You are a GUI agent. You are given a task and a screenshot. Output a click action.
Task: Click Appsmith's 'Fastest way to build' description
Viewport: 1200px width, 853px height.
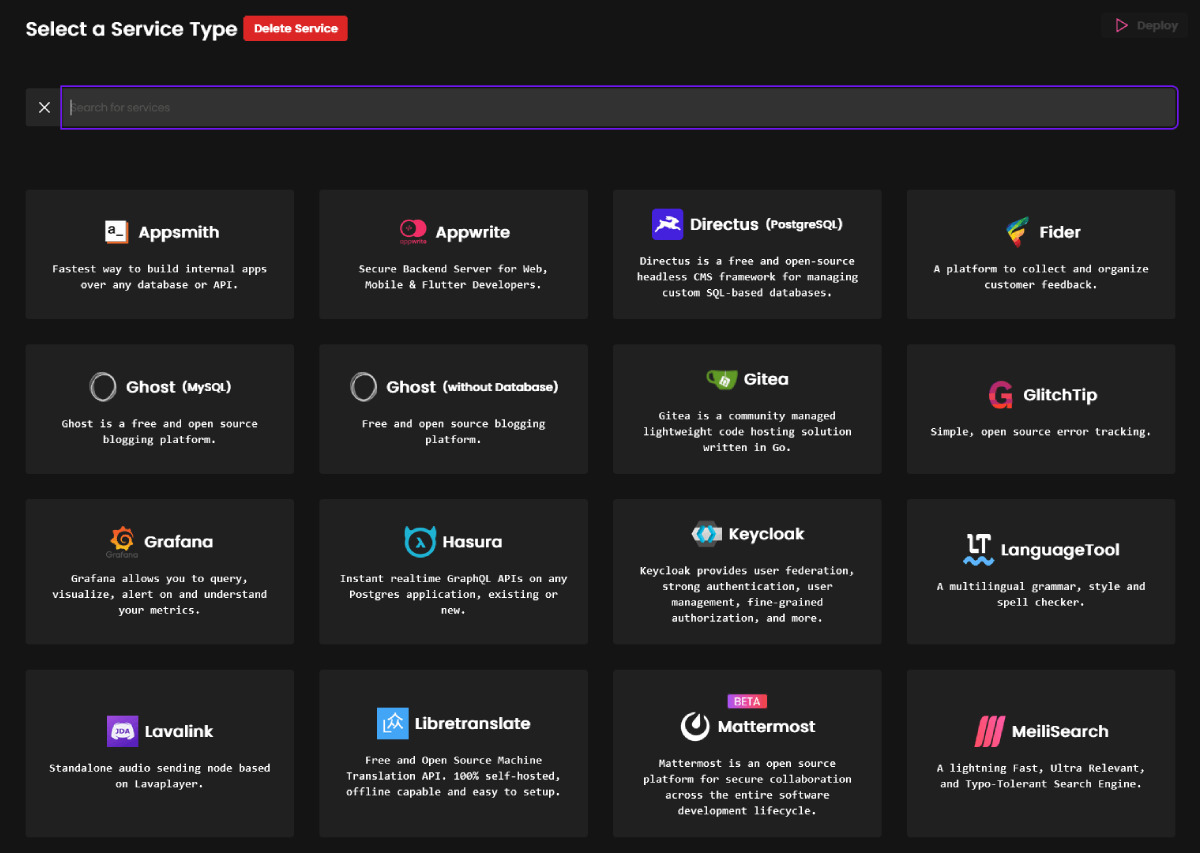point(160,277)
